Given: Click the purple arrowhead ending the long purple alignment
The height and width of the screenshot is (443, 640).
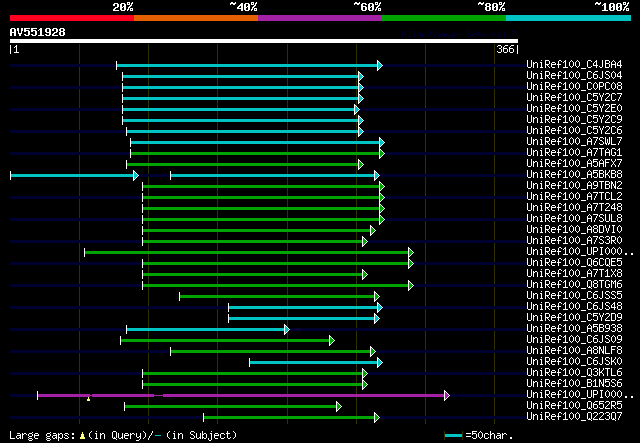Looking at the screenshot, I should 447,395.
